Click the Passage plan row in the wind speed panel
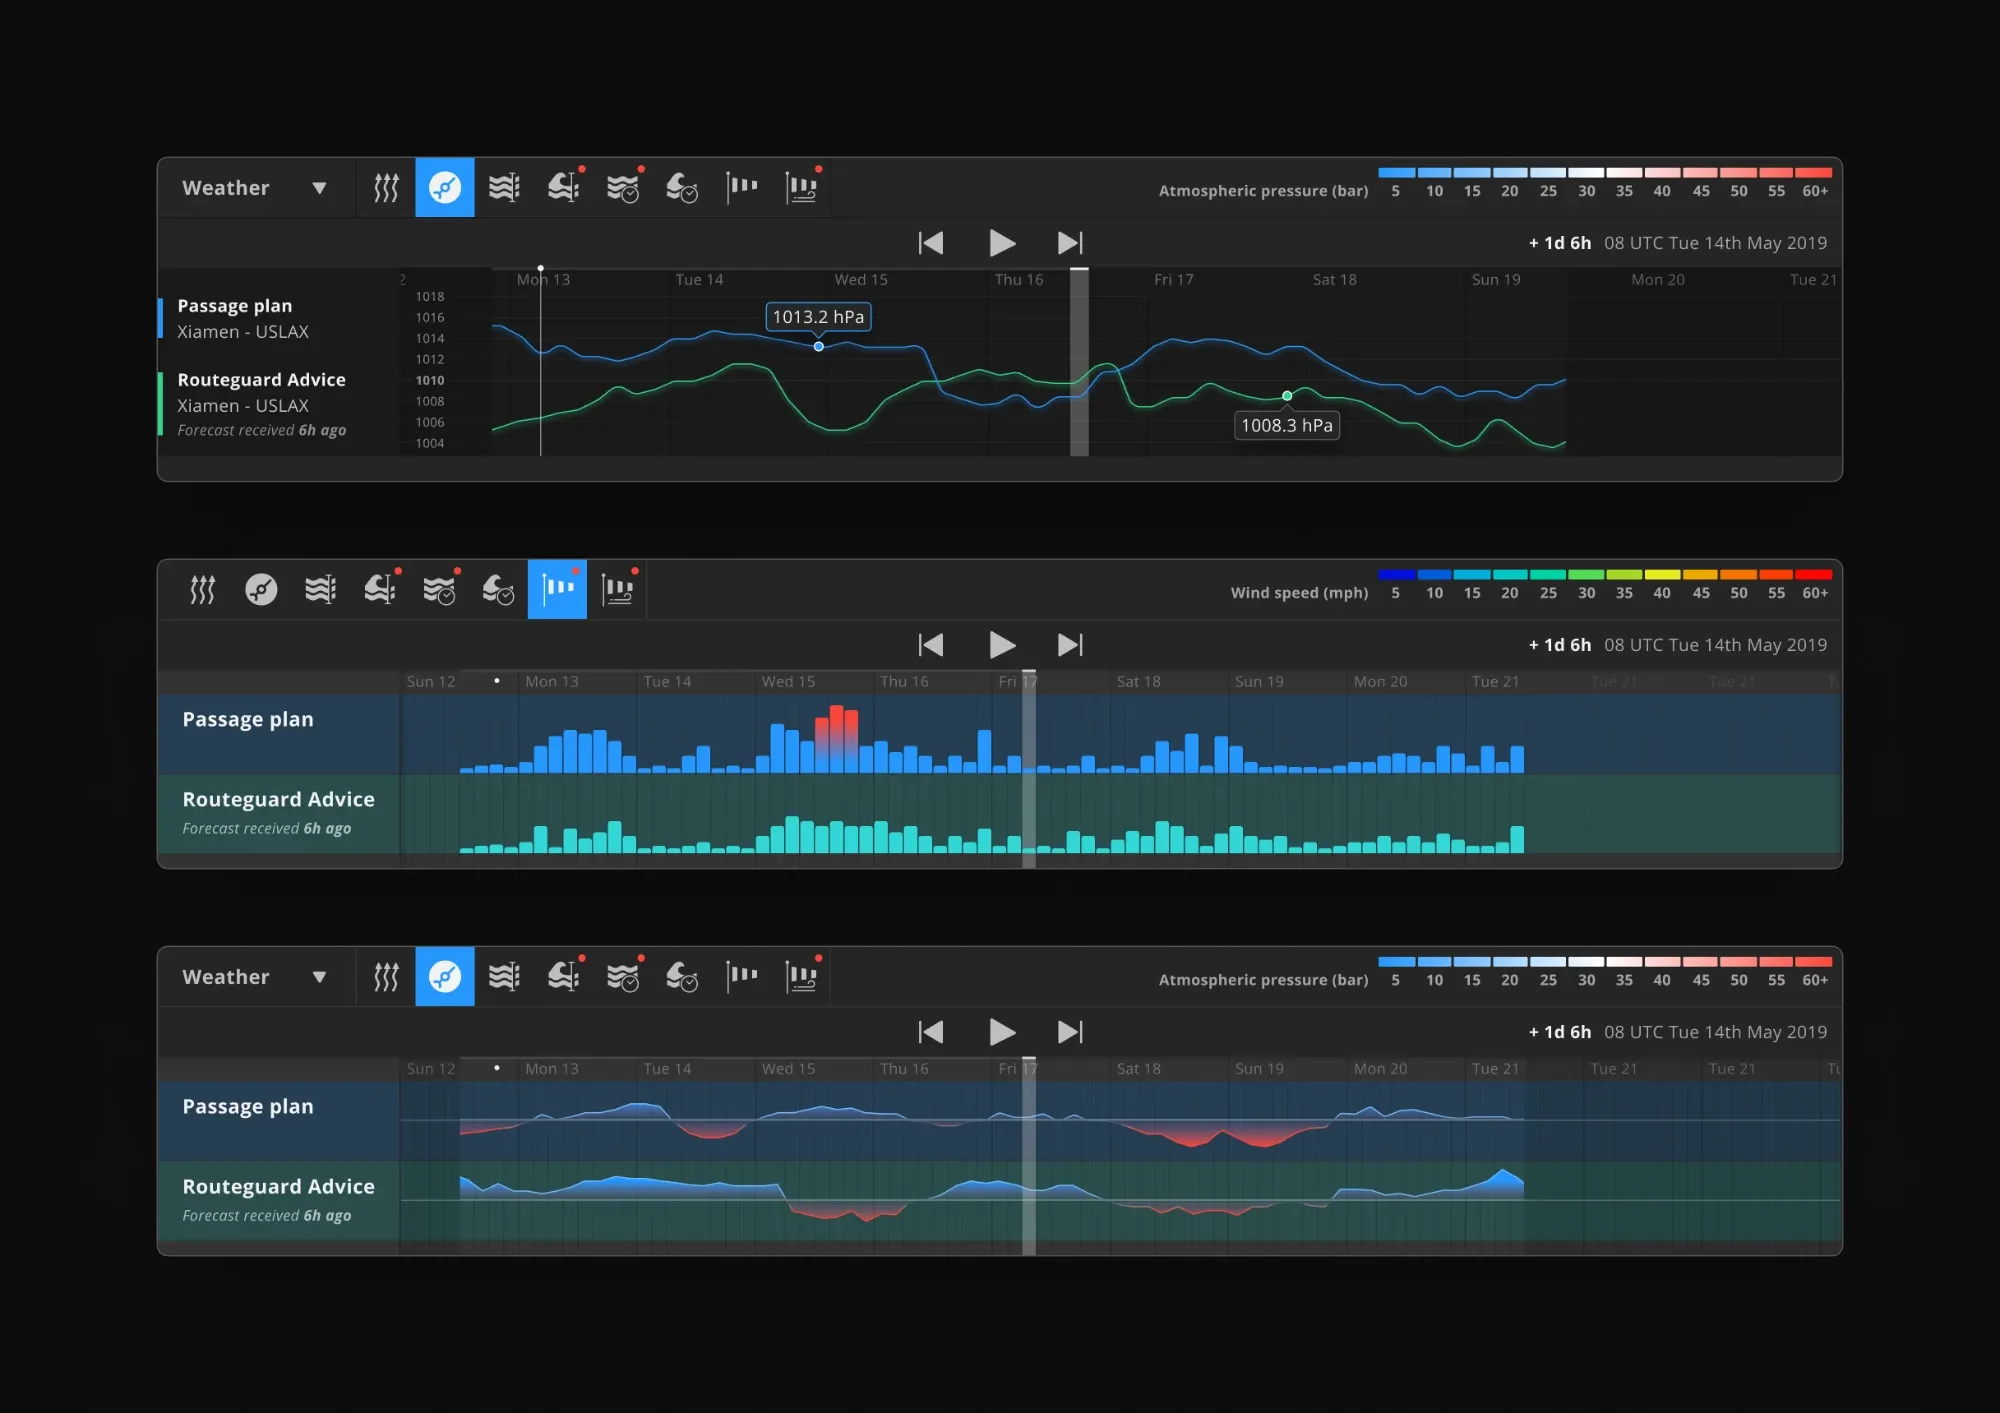The width and height of the screenshot is (2000, 1413). point(999,734)
